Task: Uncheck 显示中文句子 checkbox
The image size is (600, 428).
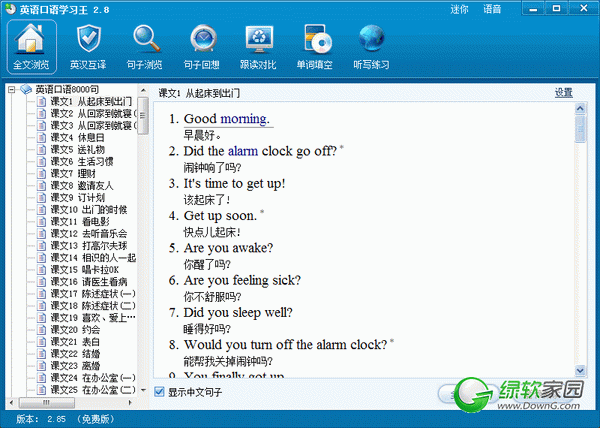Action: click(x=159, y=392)
